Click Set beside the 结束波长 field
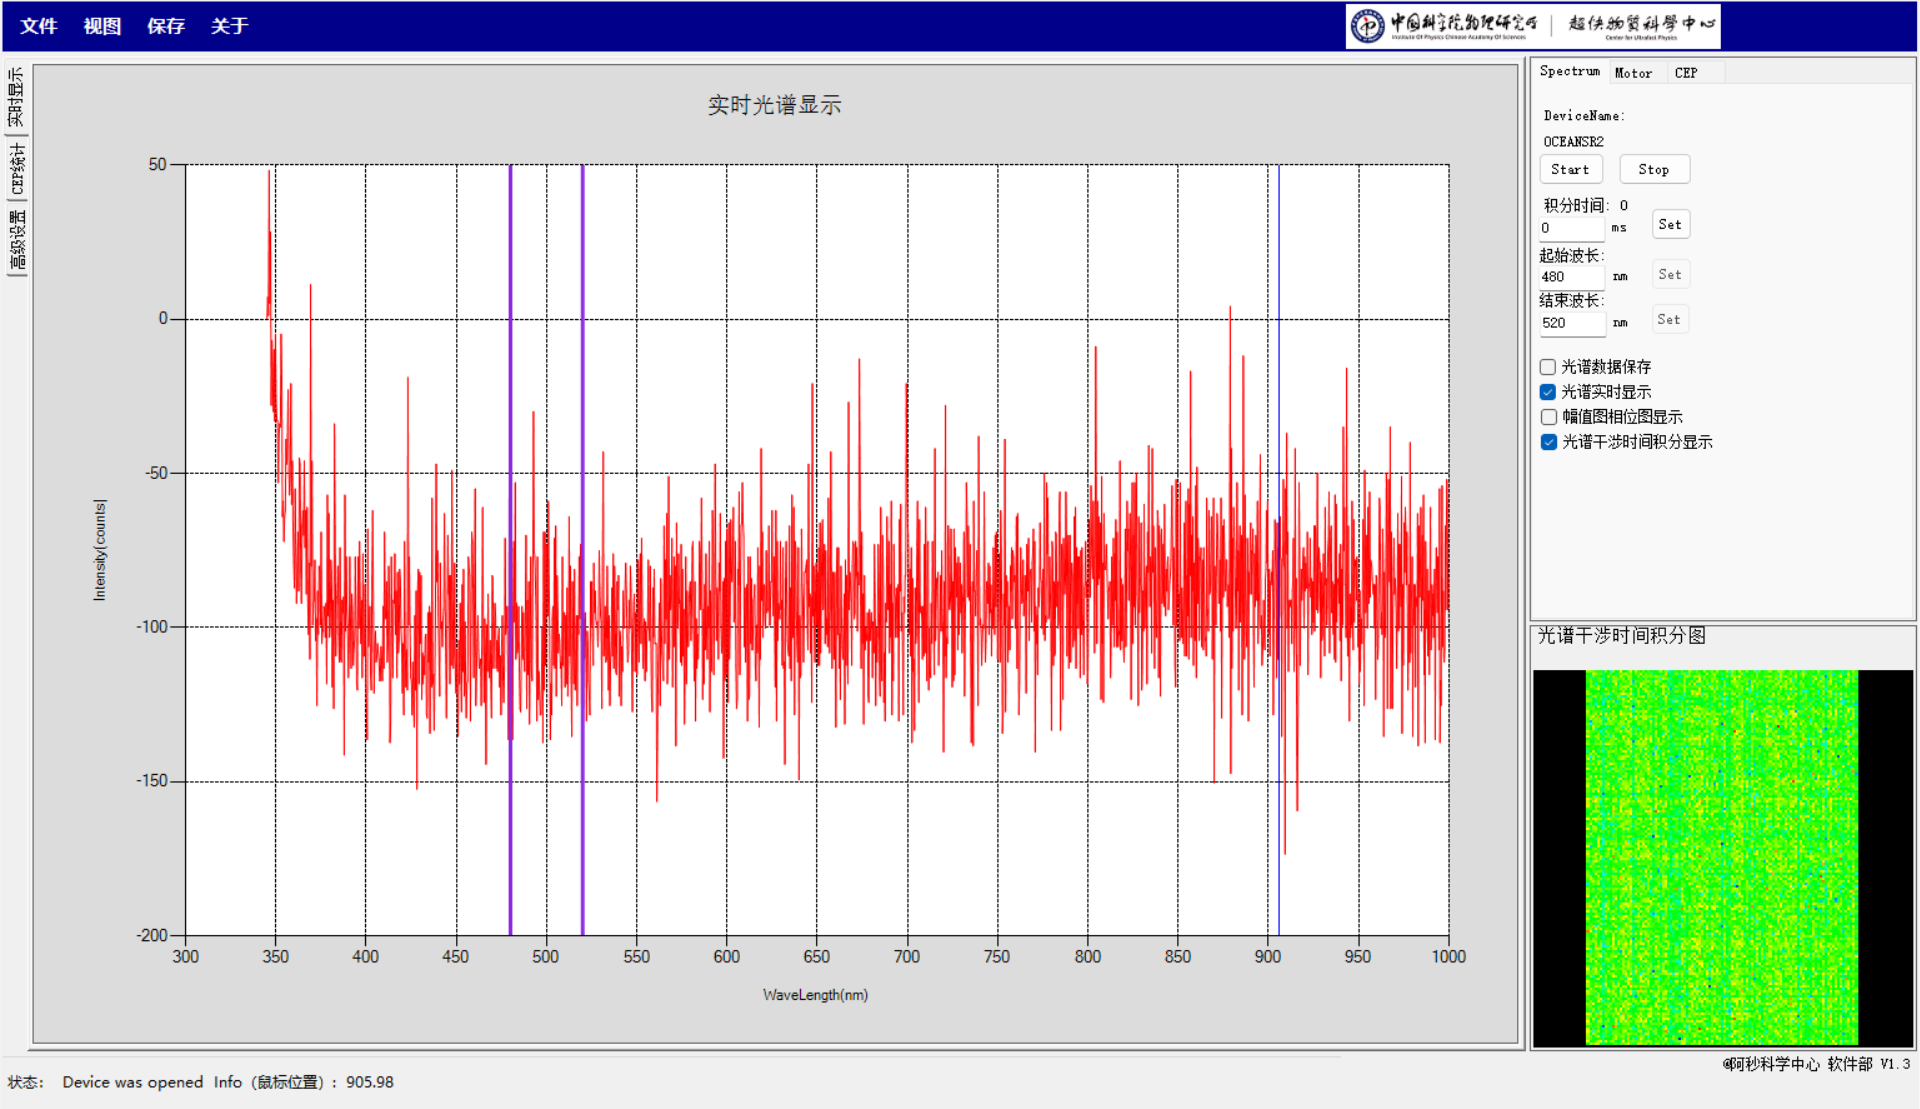The image size is (1920, 1109). [x=1669, y=319]
